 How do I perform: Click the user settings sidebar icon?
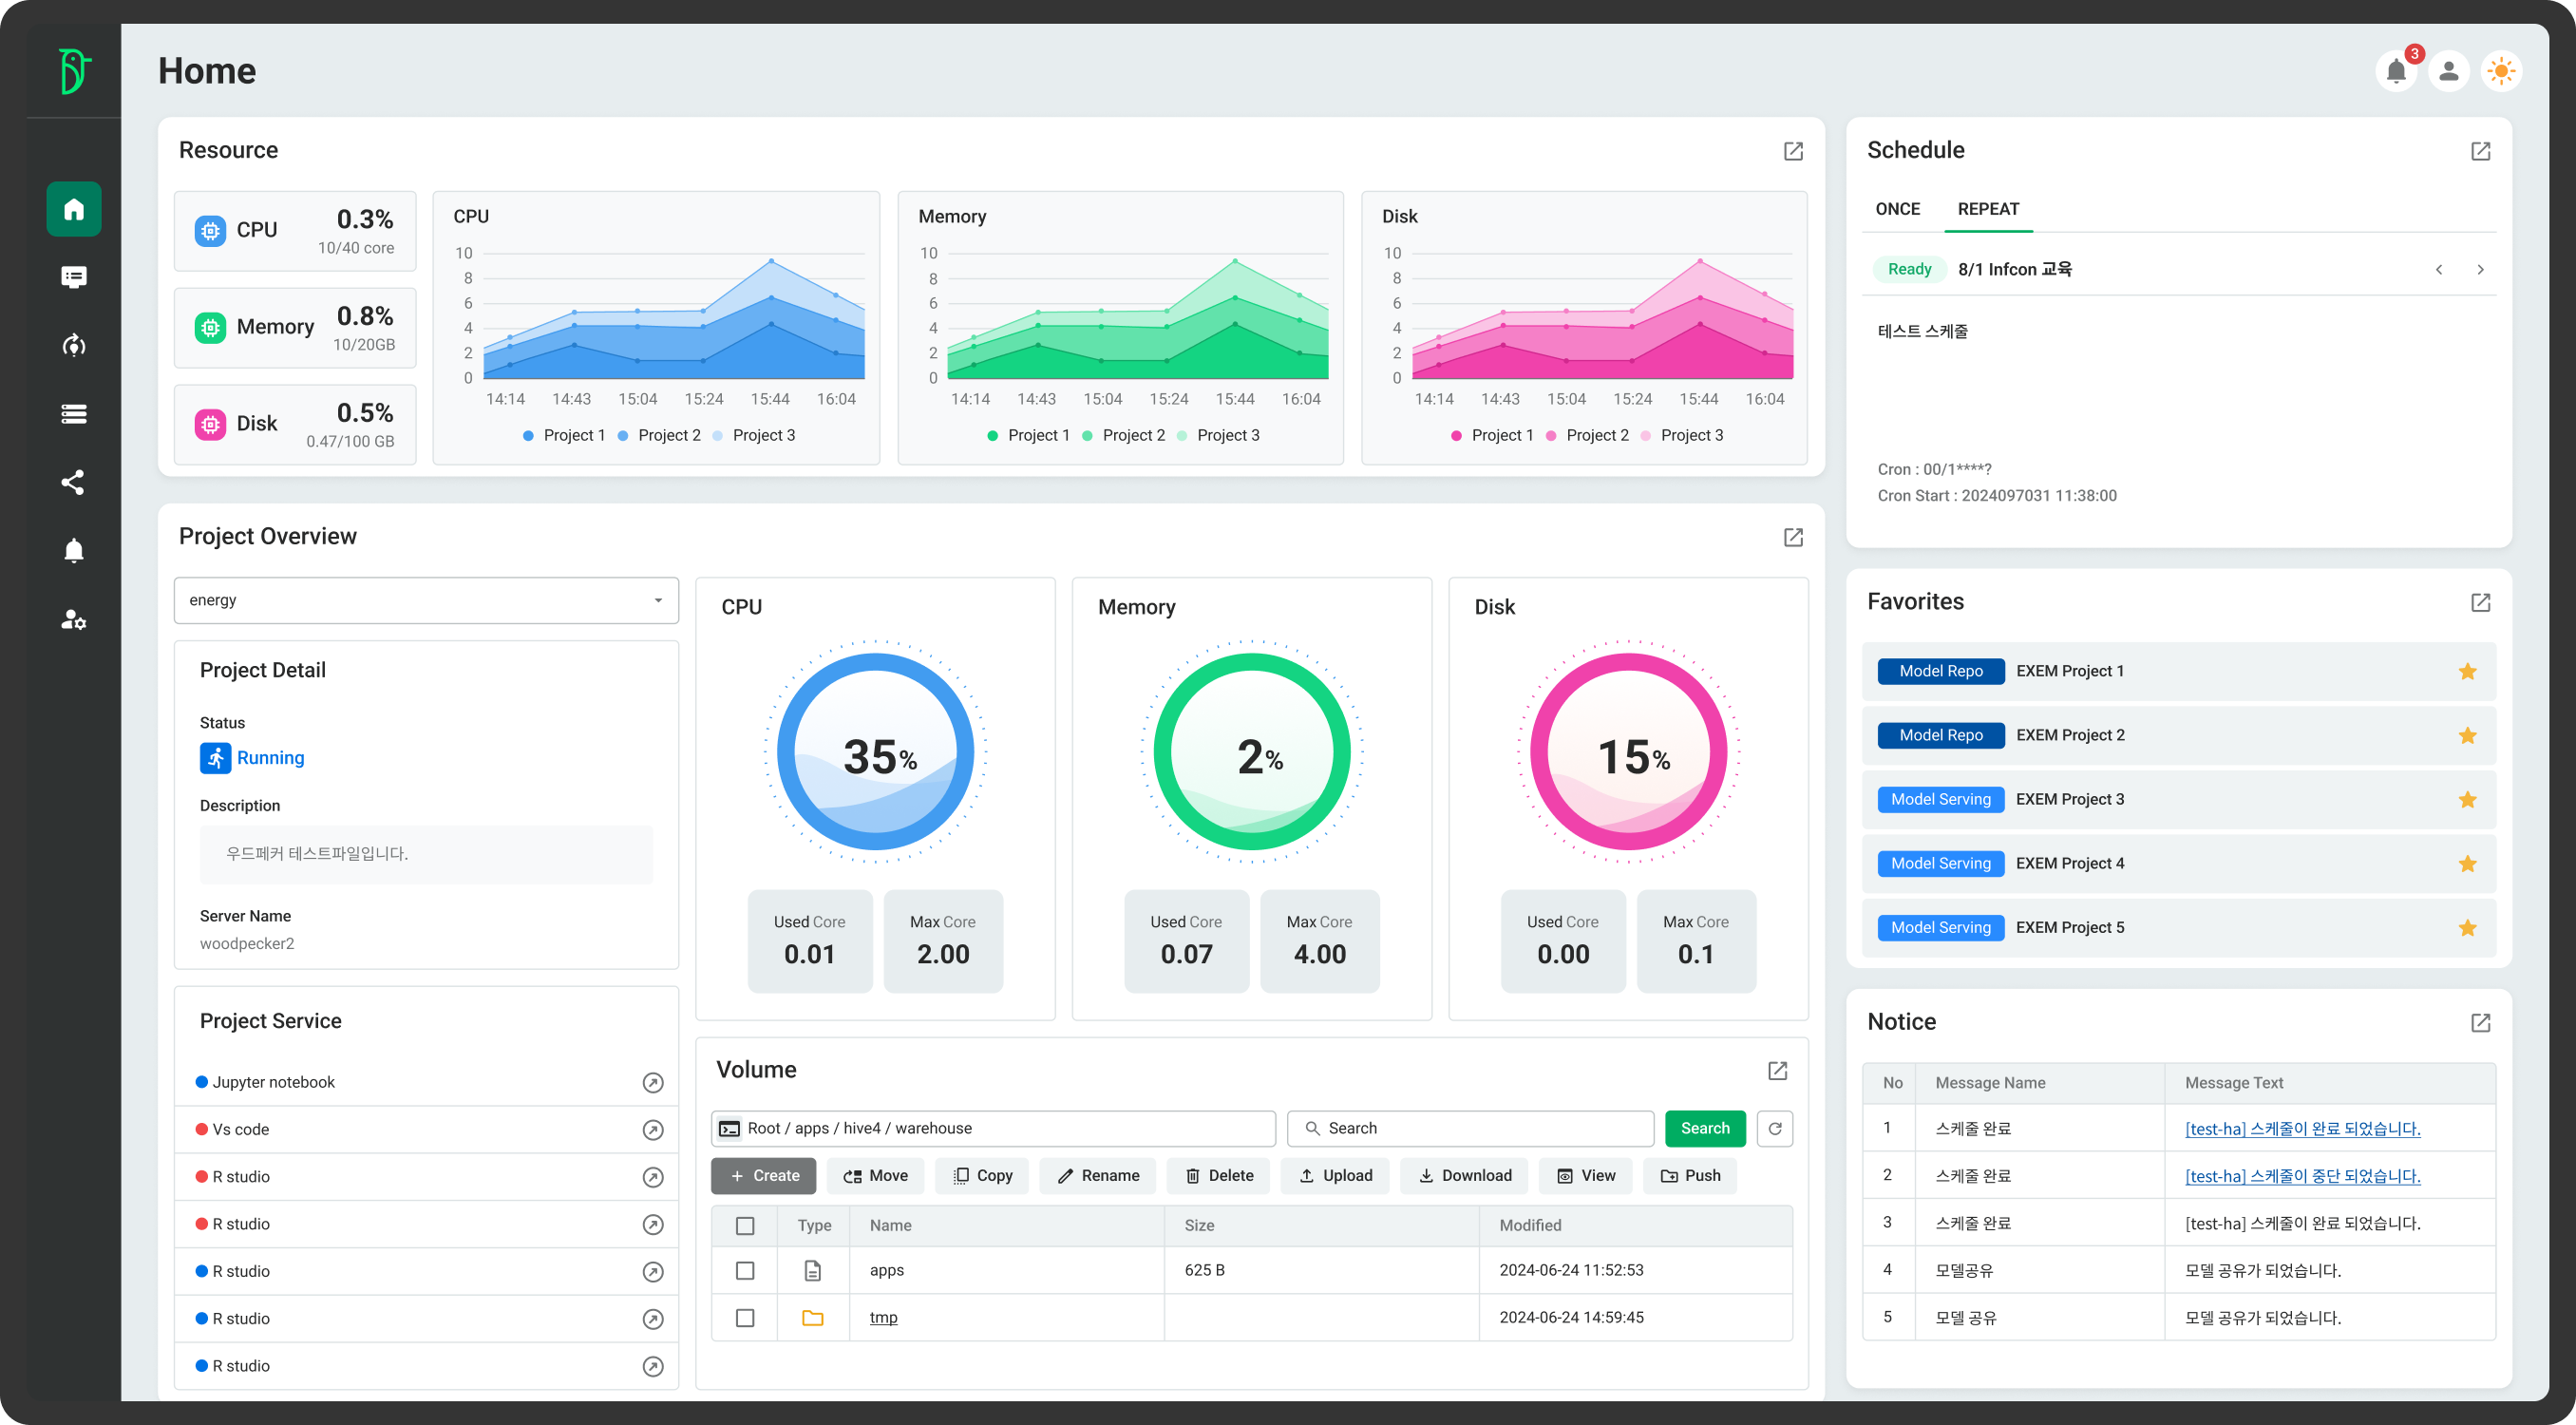pos(73,619)
